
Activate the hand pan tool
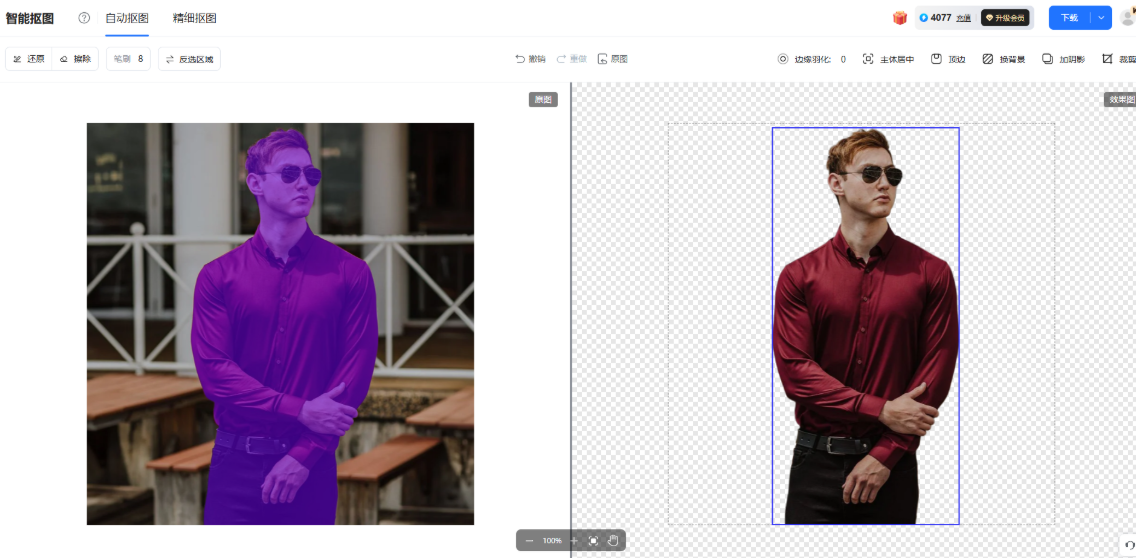(x=613, y=541)
